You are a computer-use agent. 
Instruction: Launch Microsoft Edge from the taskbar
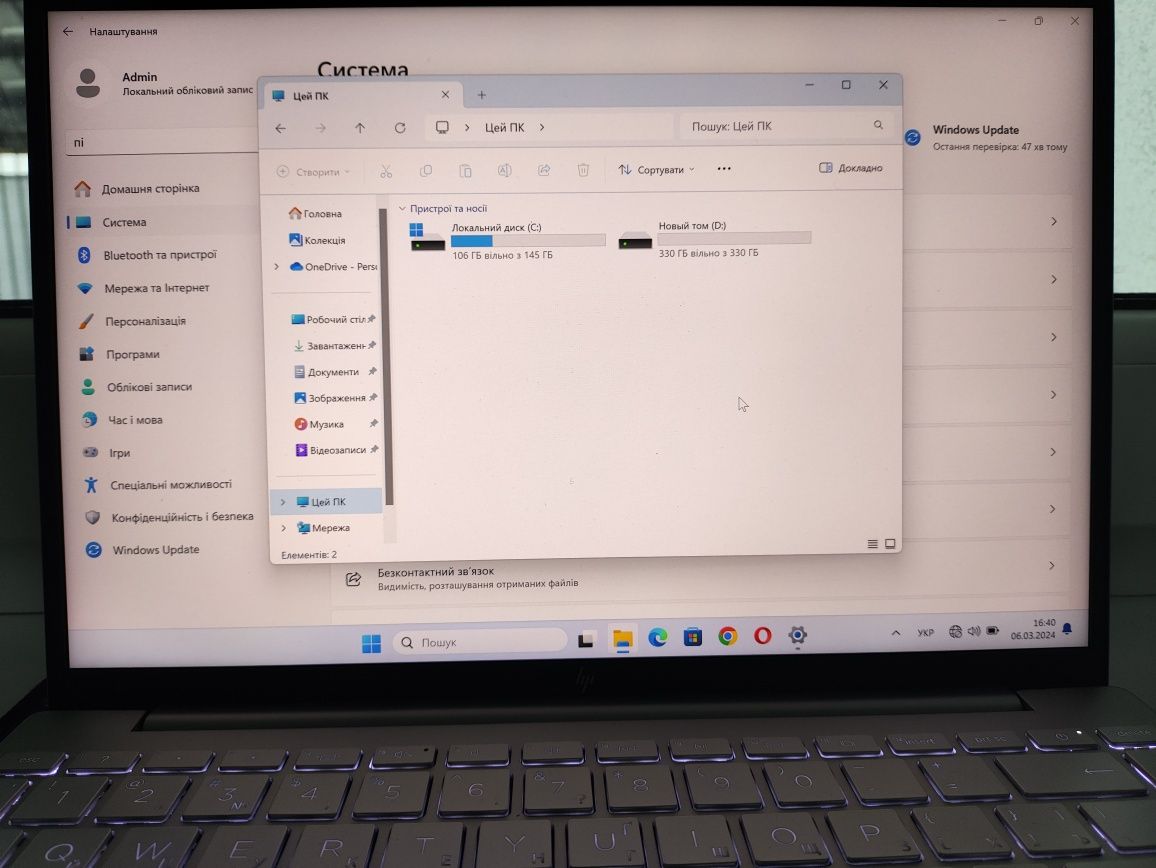click(x=658, y=637)
